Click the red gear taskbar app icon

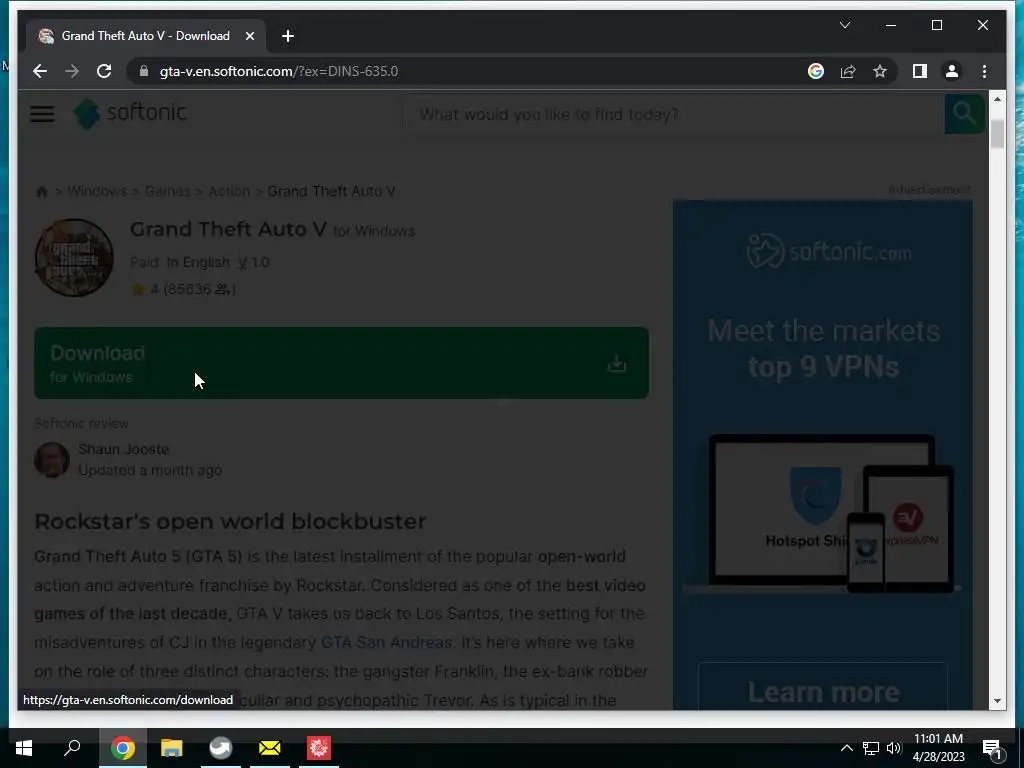point(319,748)
